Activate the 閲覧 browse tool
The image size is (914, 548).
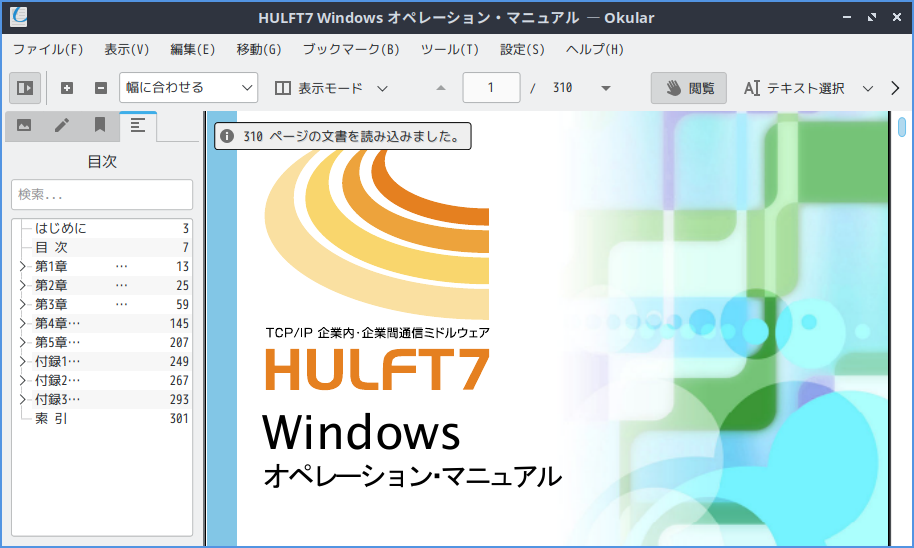(x=688, y=88)
